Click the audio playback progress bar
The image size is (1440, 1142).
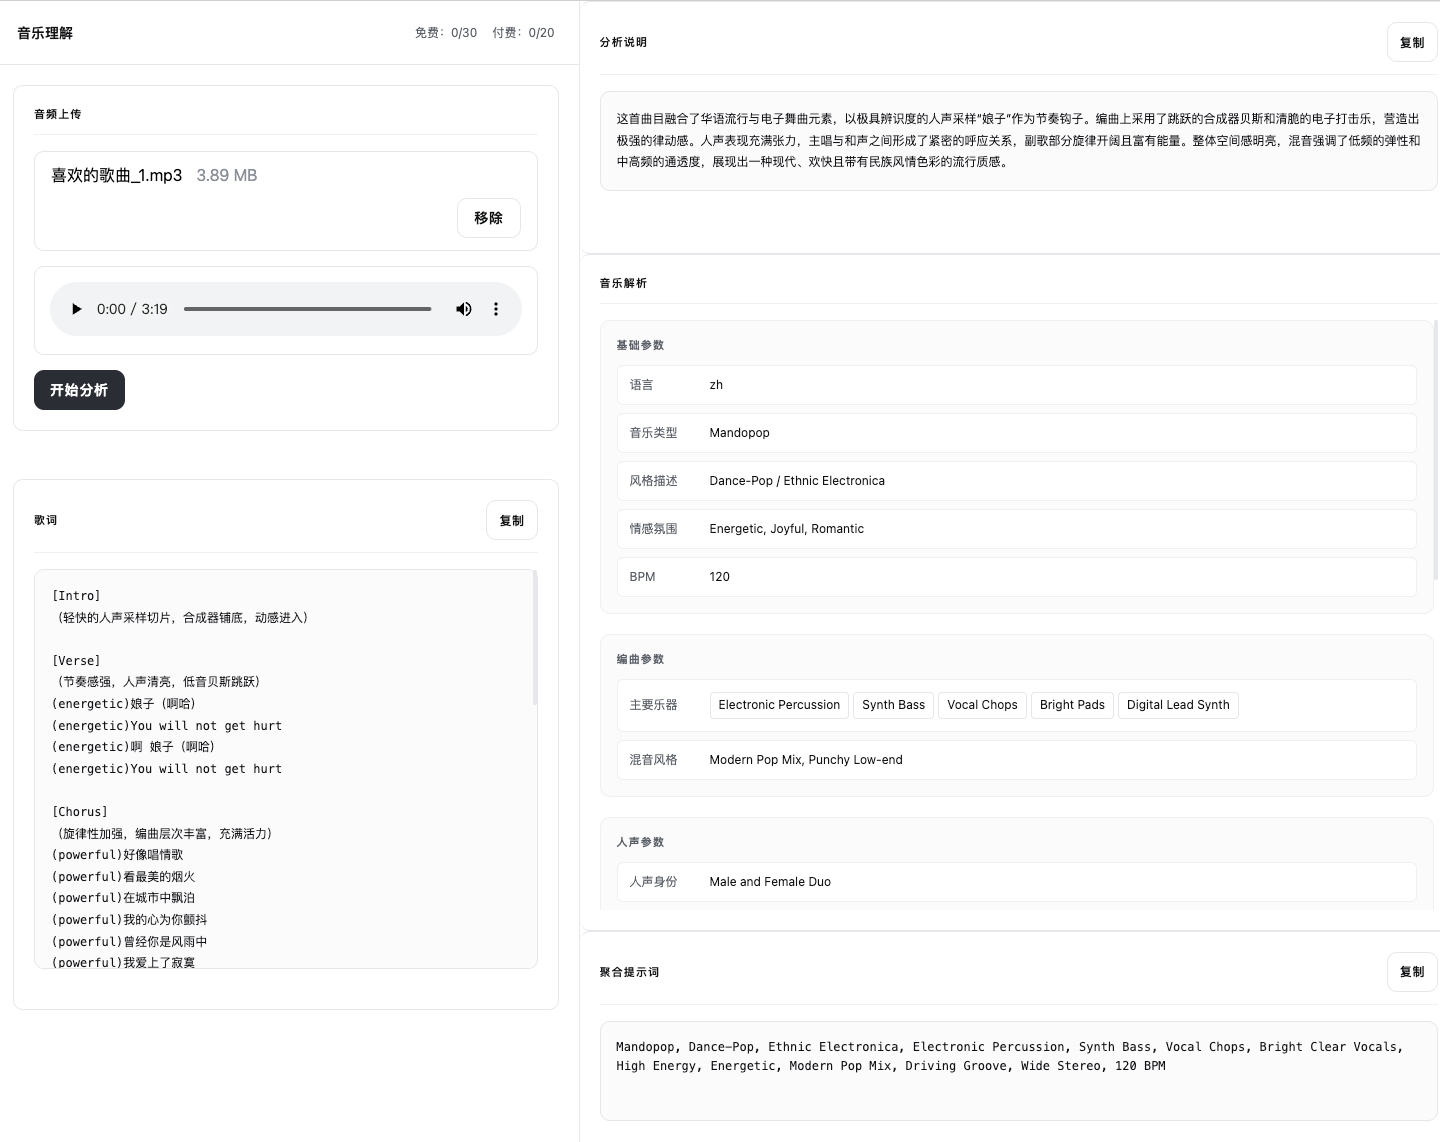[307, 309]
